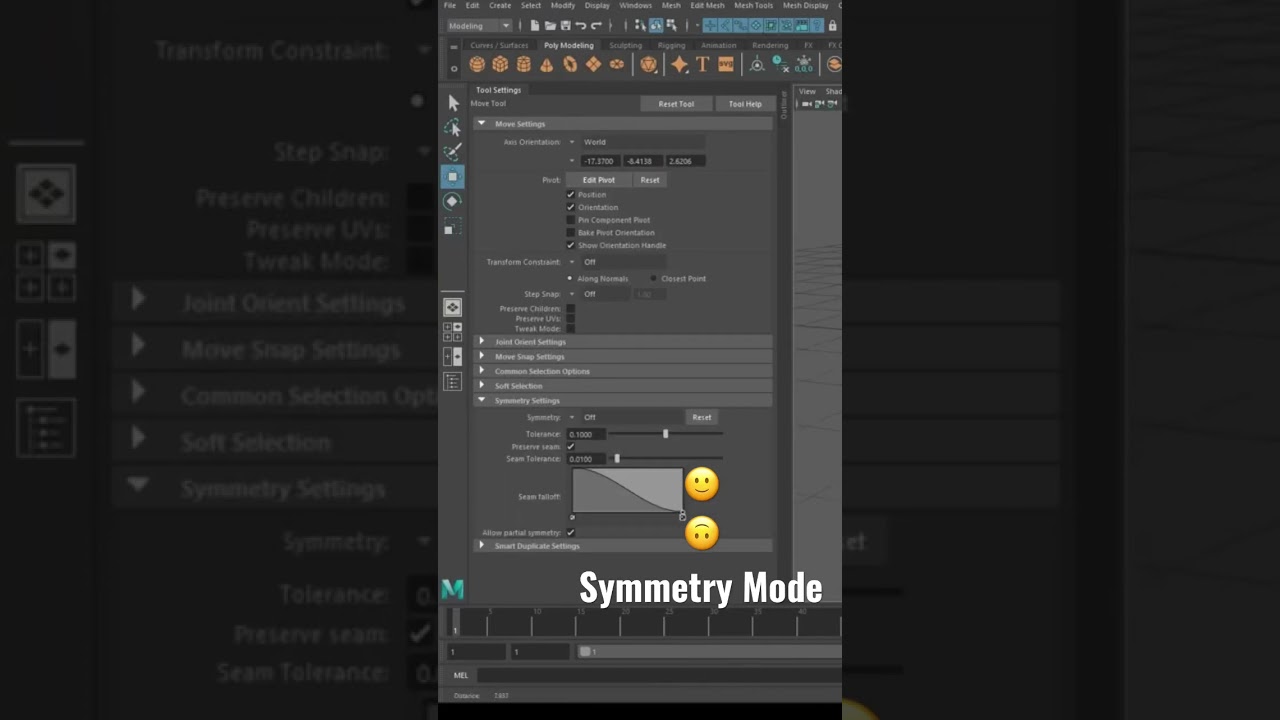1280x720 pixels.
Task: Click the Edit Pivot button
Action: (x=599, y=180)
